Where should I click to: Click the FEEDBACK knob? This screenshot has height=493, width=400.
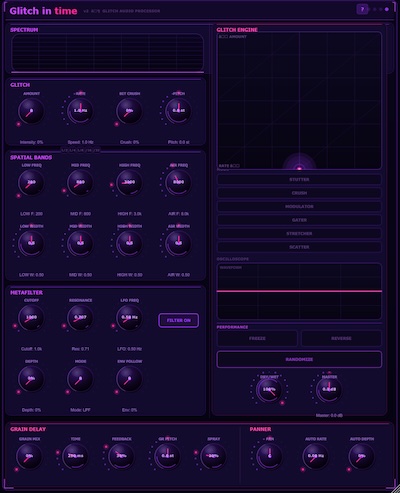(x=122, y=456)
